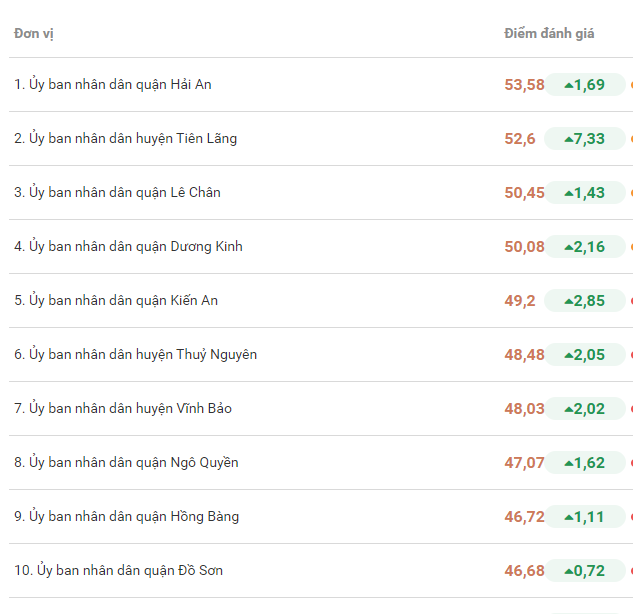The image size is (633, 614).
Task: Click the green 1,69 increase badge
Action: (584, 85)
